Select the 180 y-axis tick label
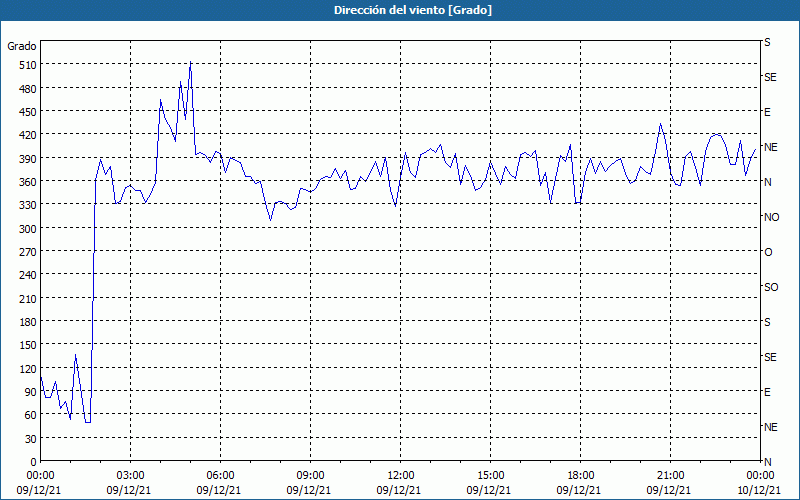The image size is (800, 500). (28, 321)
